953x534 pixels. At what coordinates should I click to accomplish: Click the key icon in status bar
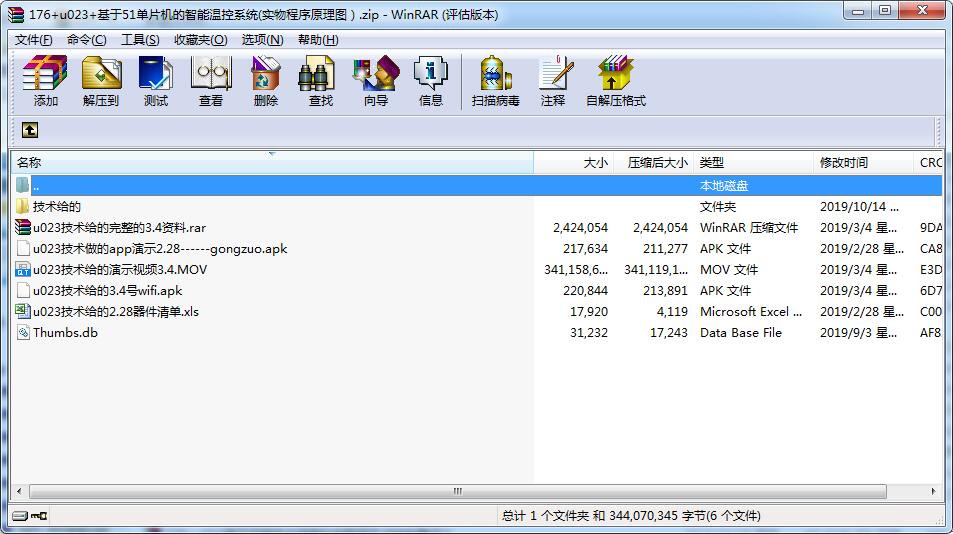[39, 516]
